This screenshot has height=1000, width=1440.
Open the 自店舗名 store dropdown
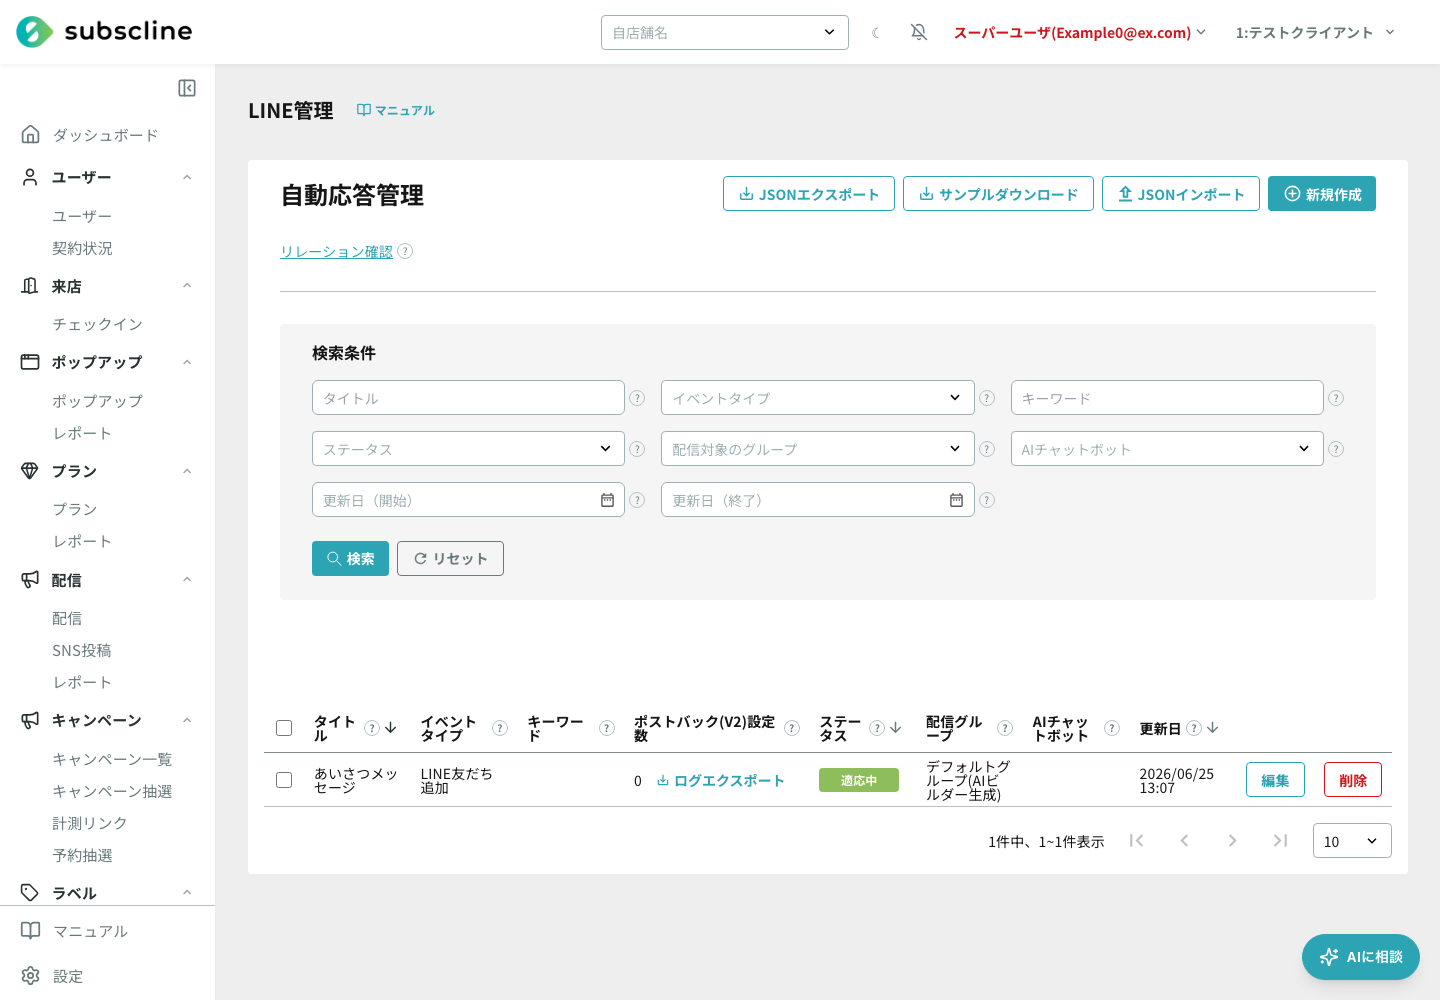[725, 32]
